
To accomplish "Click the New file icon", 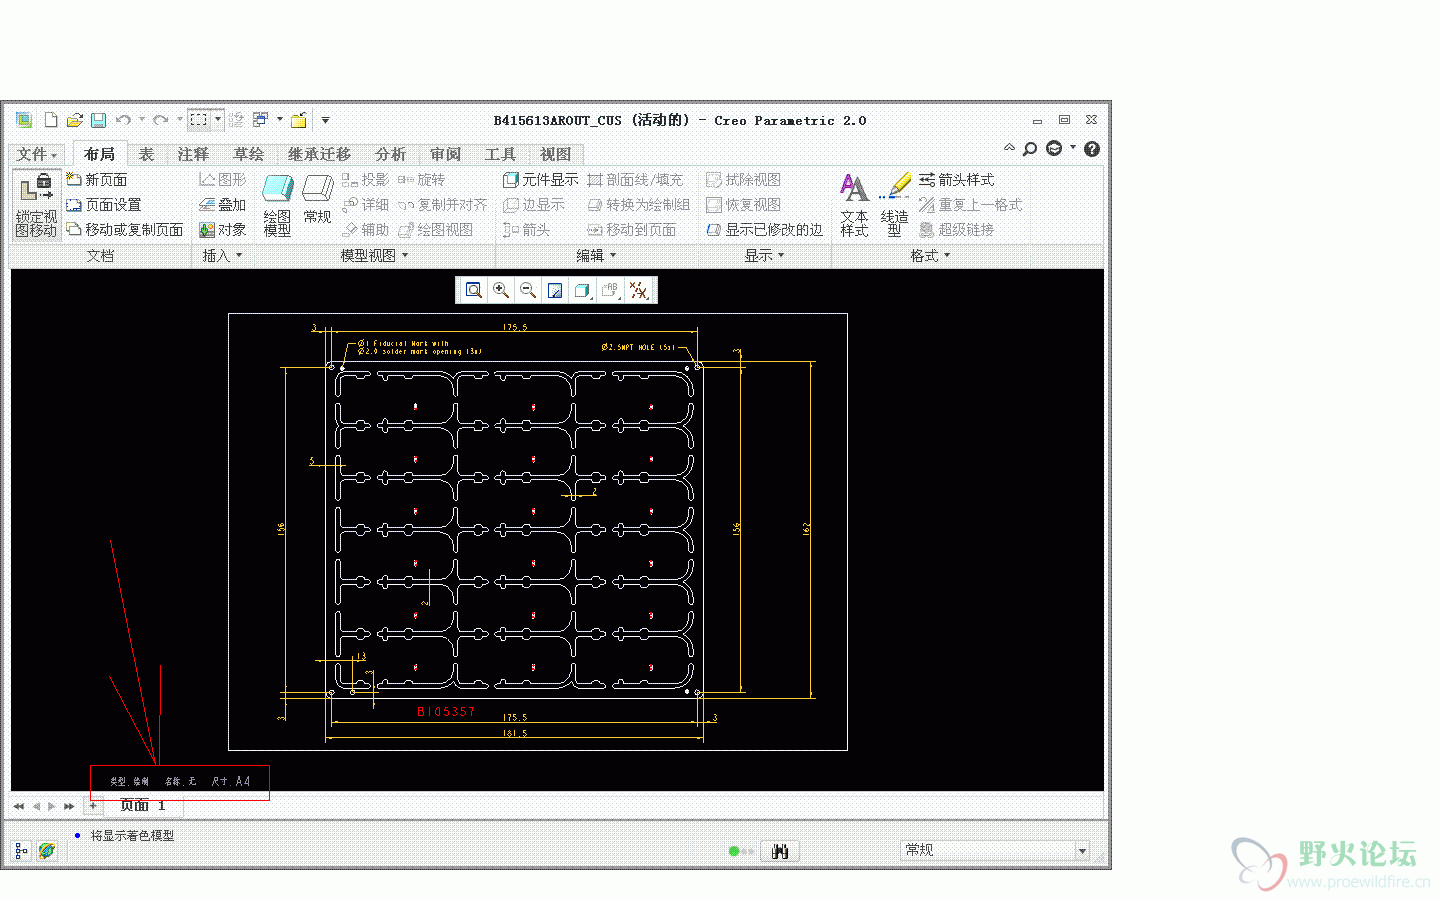I will [50, 120].
